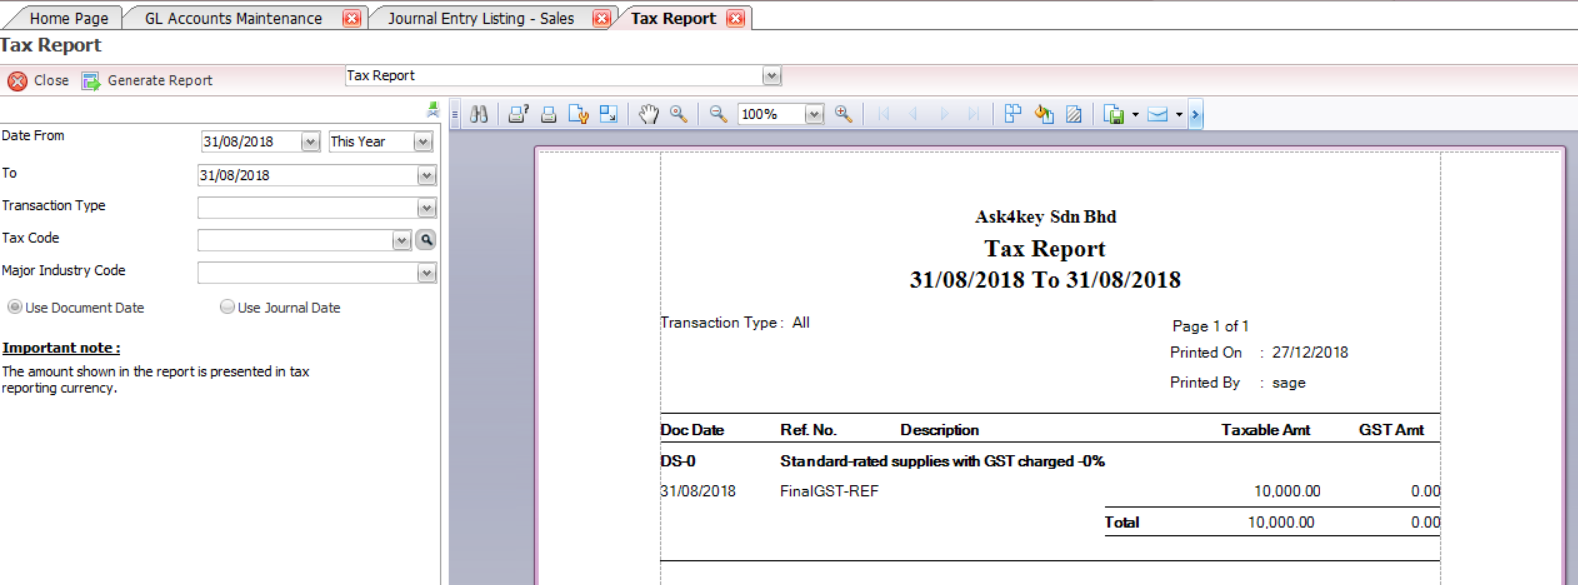Select the magnifier tool
The width and height of the screenshot is (1578, 585).
click(679, 114)
